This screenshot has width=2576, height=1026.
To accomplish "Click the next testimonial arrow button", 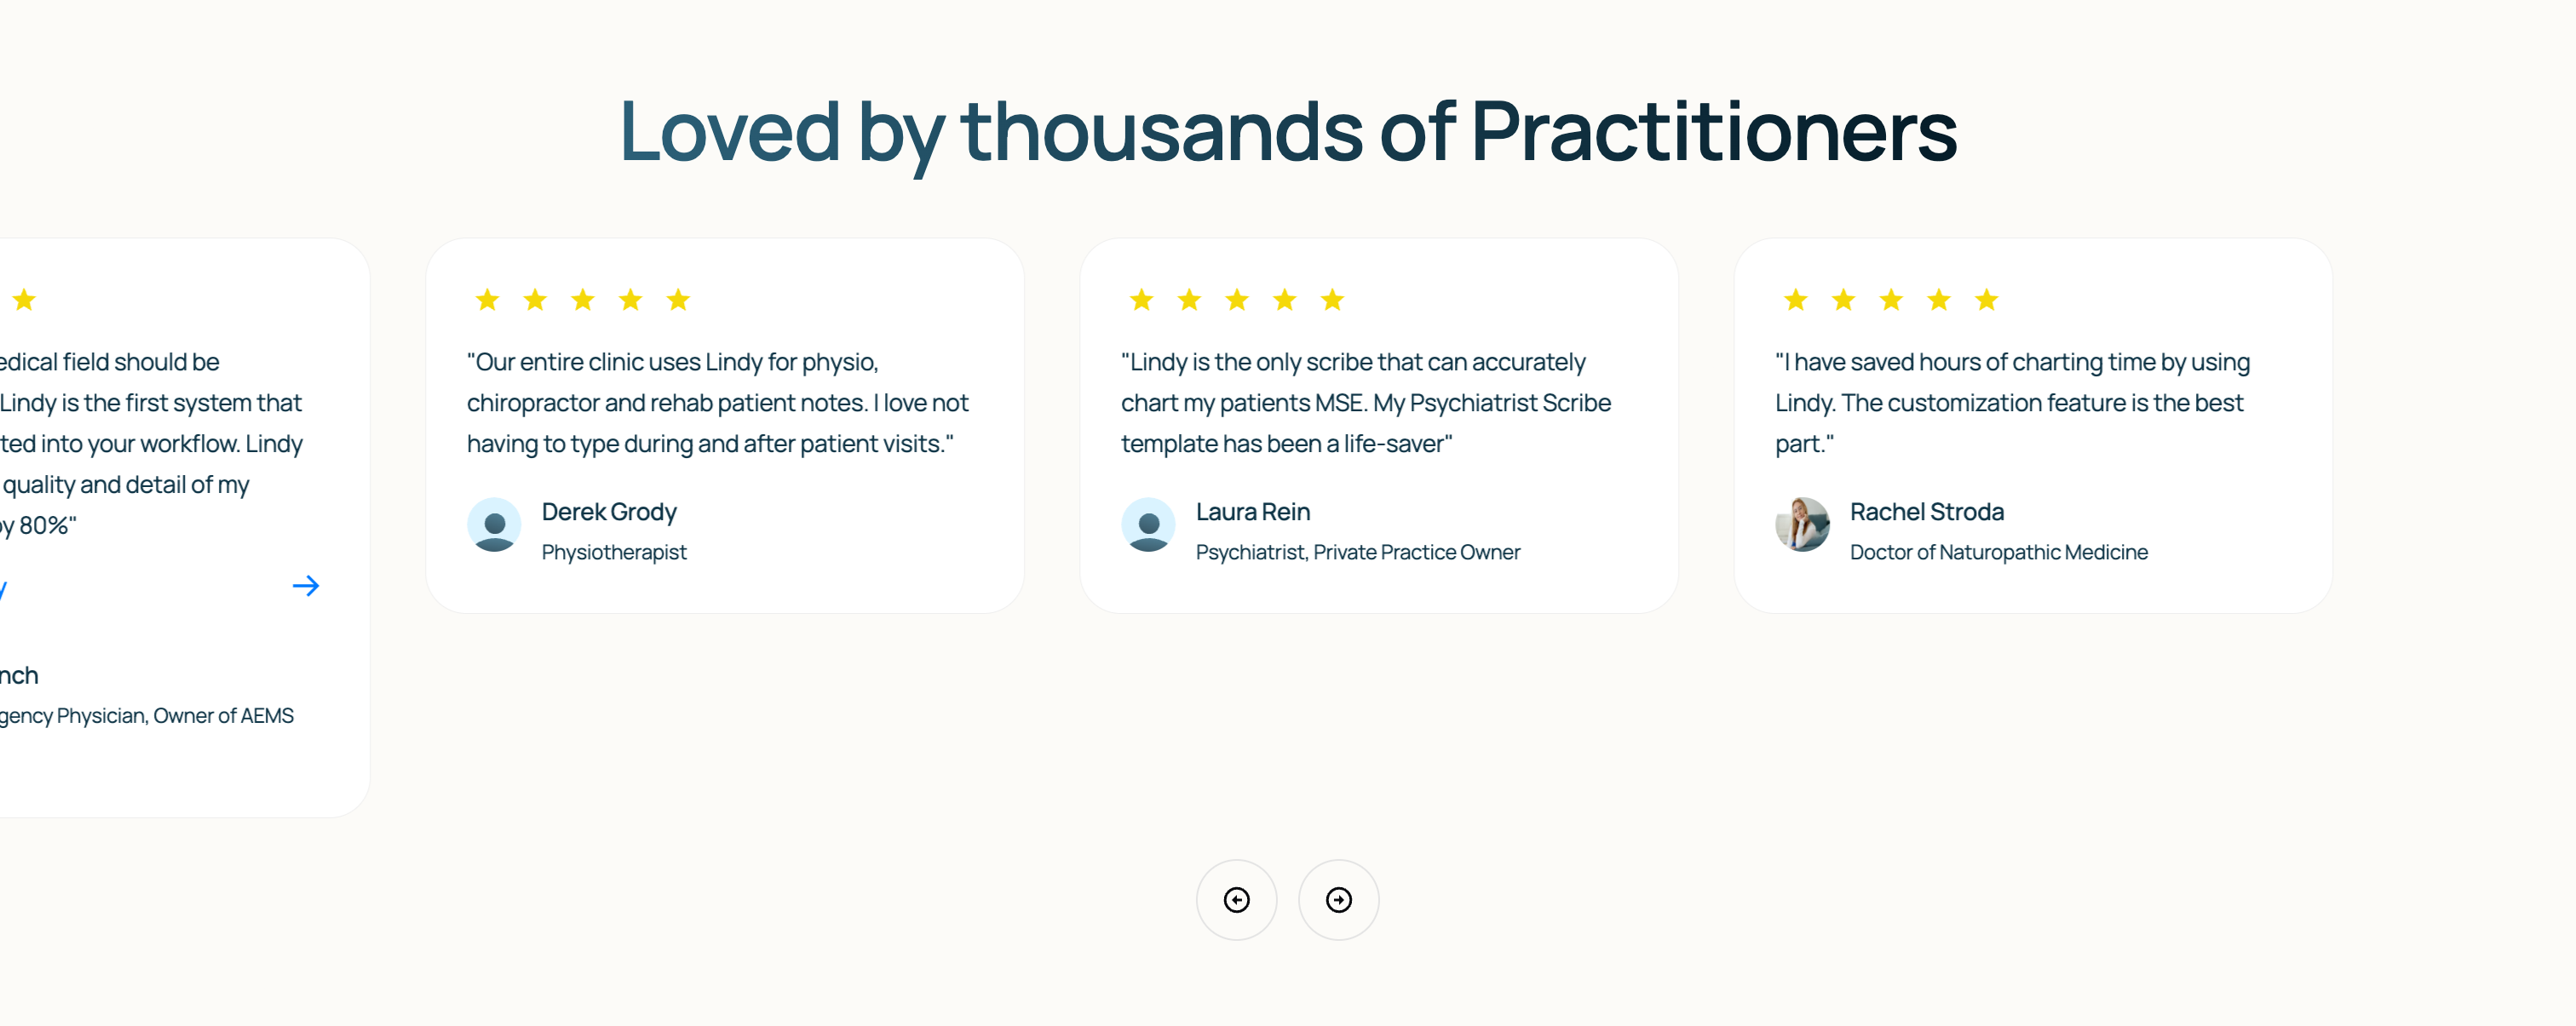I will tap(1338, 900).
